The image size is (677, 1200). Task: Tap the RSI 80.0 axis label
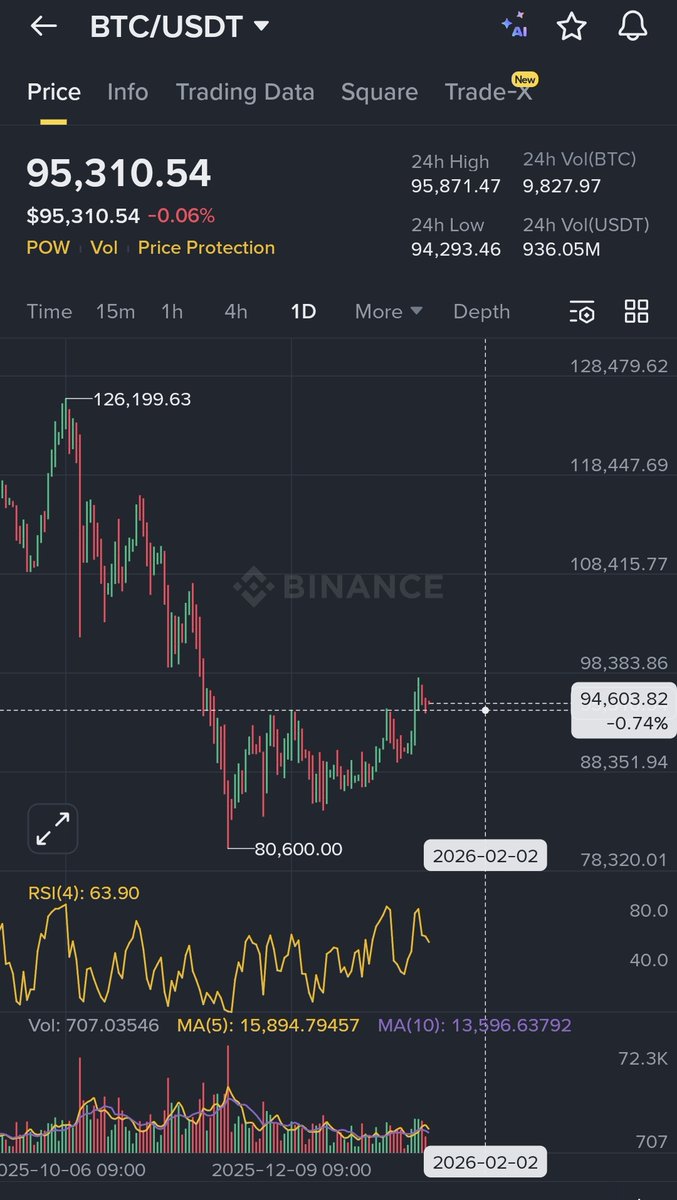[x=649, y=911]
